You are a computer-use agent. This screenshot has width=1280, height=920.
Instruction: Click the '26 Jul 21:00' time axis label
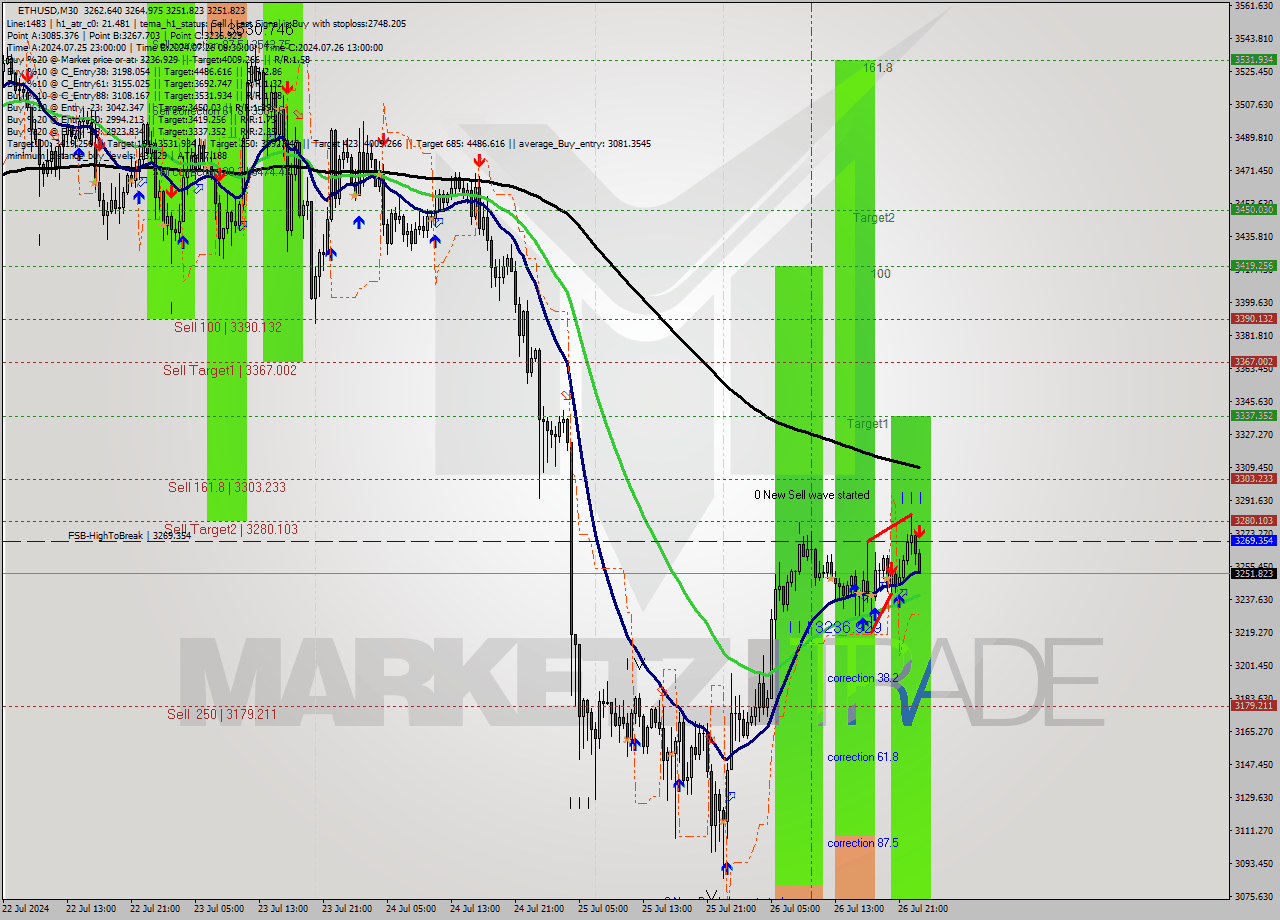click(922, 909)
